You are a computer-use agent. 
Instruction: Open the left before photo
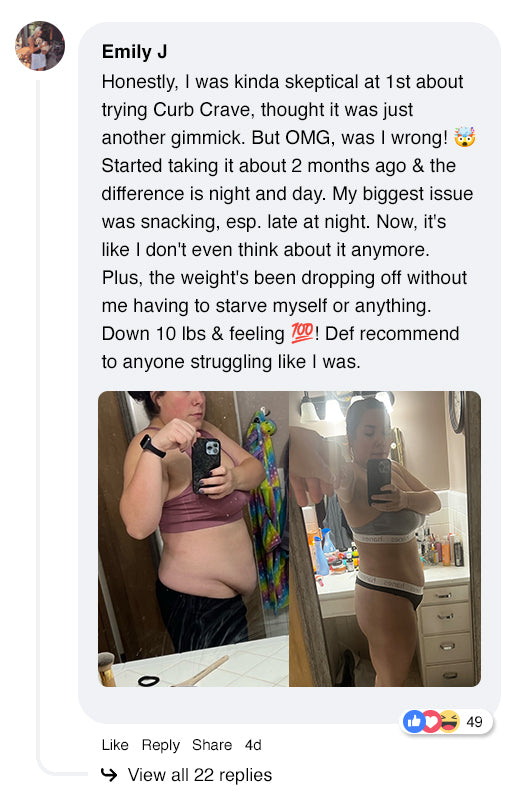pyautogui.click(x=193, y=539)
